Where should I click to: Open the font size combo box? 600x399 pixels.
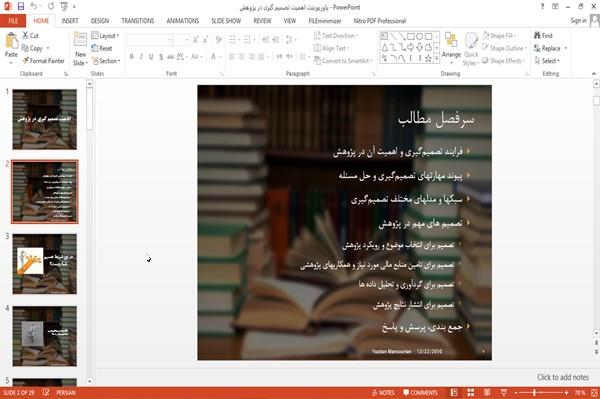(181, 40)
